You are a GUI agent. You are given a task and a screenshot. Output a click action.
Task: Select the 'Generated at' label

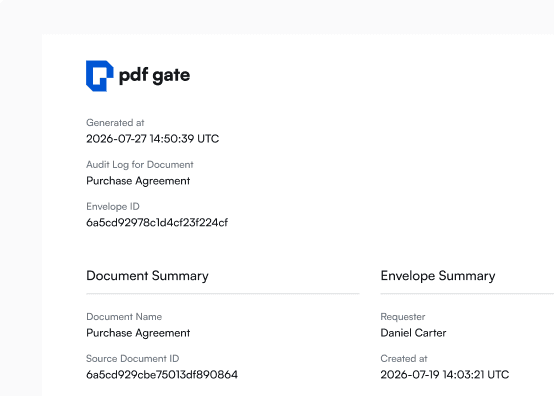[x=115, y=123]
